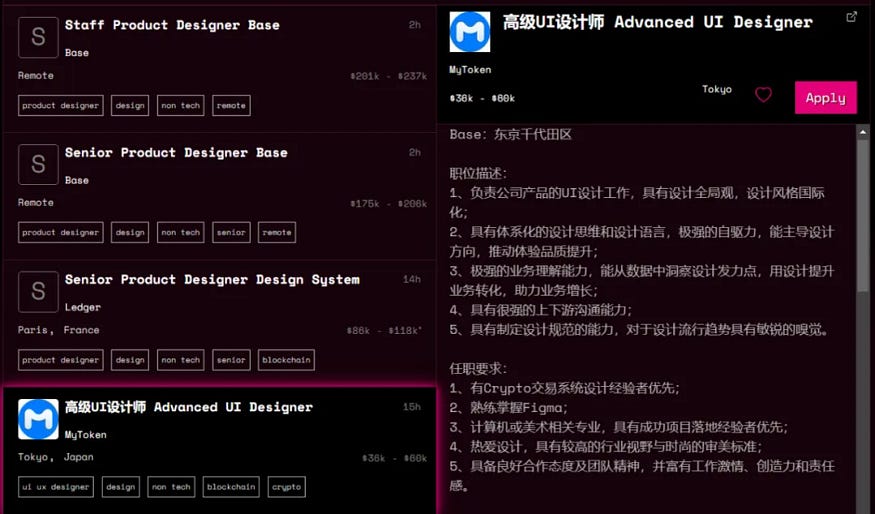This screenshot has width=875, height=514.
Task: Open Senior Product Designer Base listing title
Action: click(x=176, y=152)
